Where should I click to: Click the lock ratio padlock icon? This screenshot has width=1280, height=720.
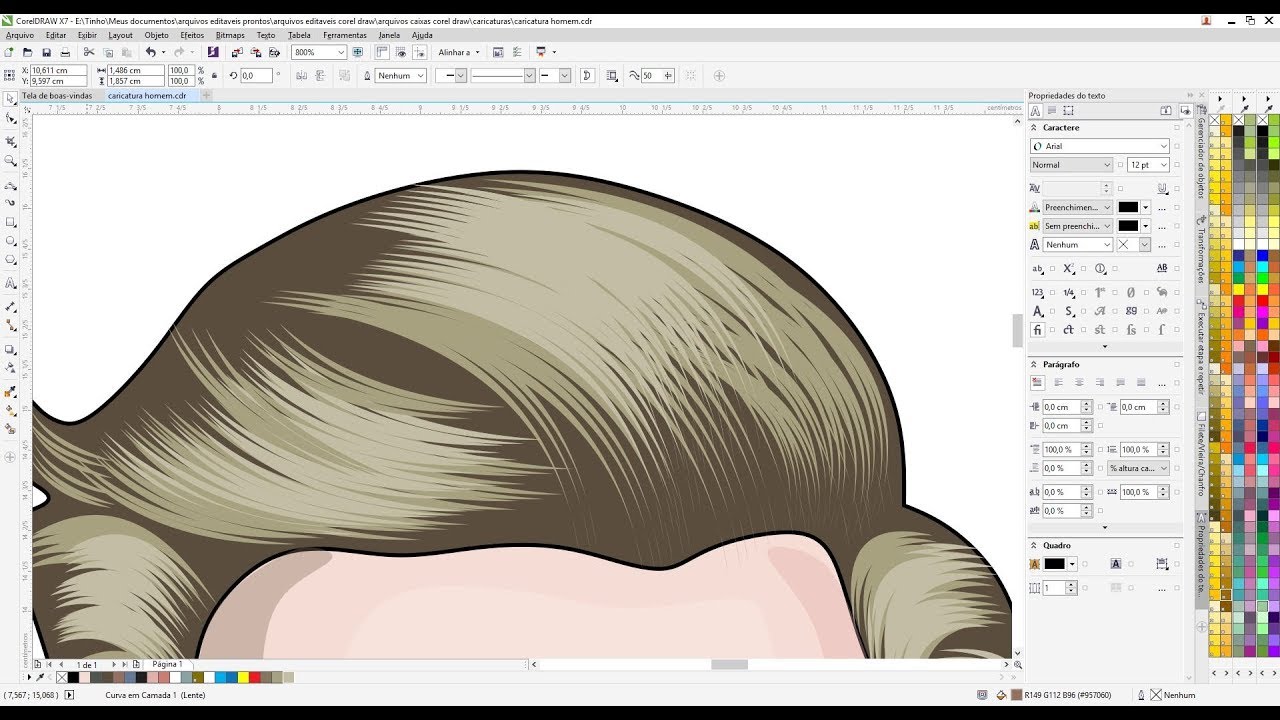[214, 75]
